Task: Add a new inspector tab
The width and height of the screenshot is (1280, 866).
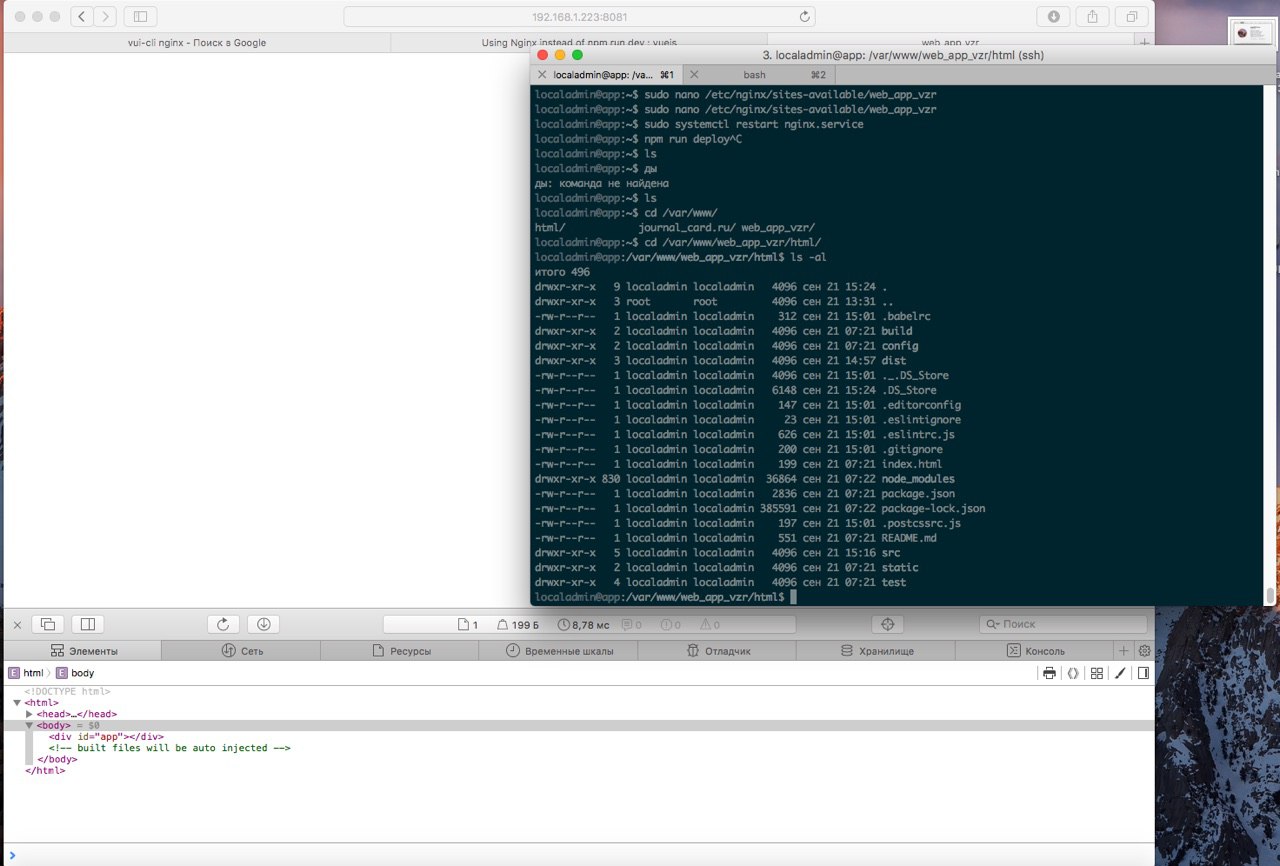Action: pyautogui.click(x=1124, y=651)
